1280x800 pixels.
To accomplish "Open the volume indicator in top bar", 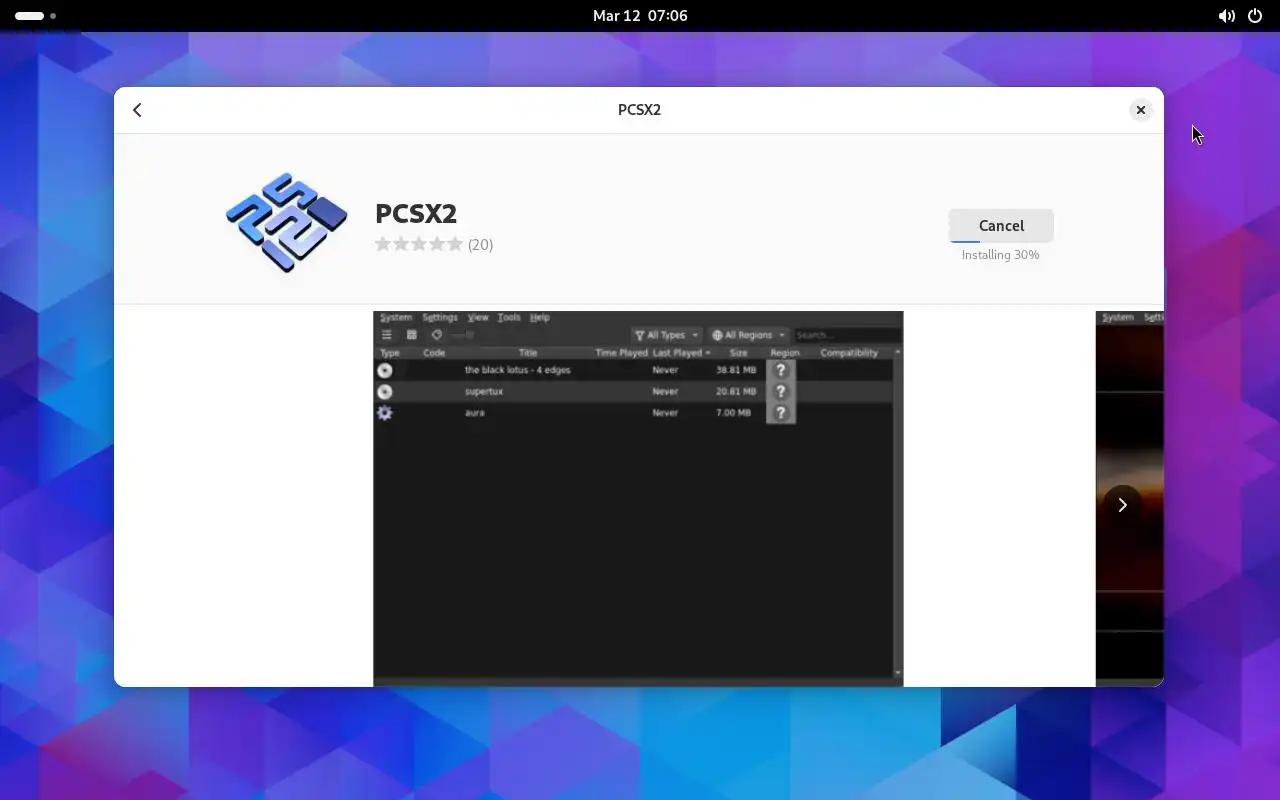I will point(1226,16).
